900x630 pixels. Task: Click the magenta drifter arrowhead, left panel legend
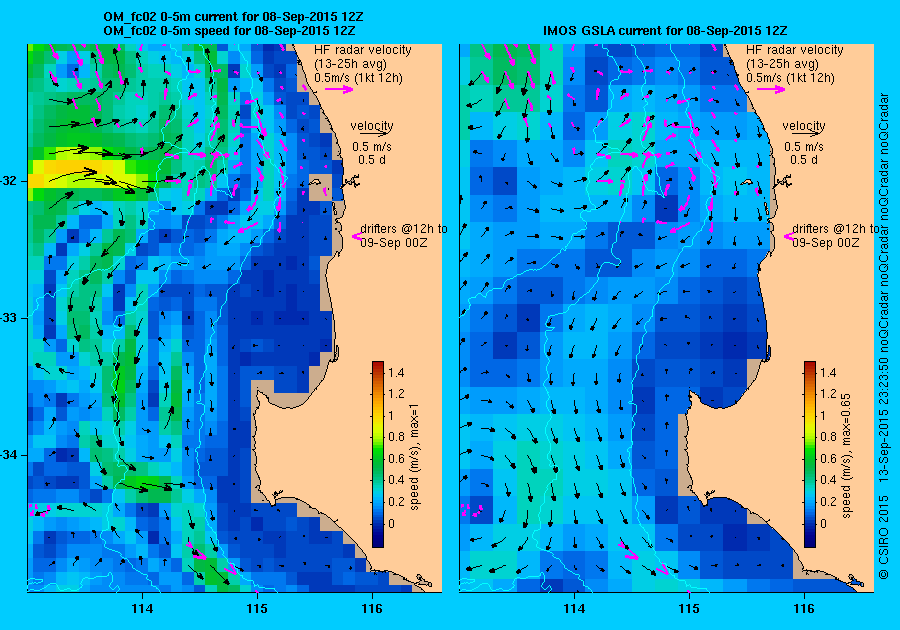[x=356, y=236]
